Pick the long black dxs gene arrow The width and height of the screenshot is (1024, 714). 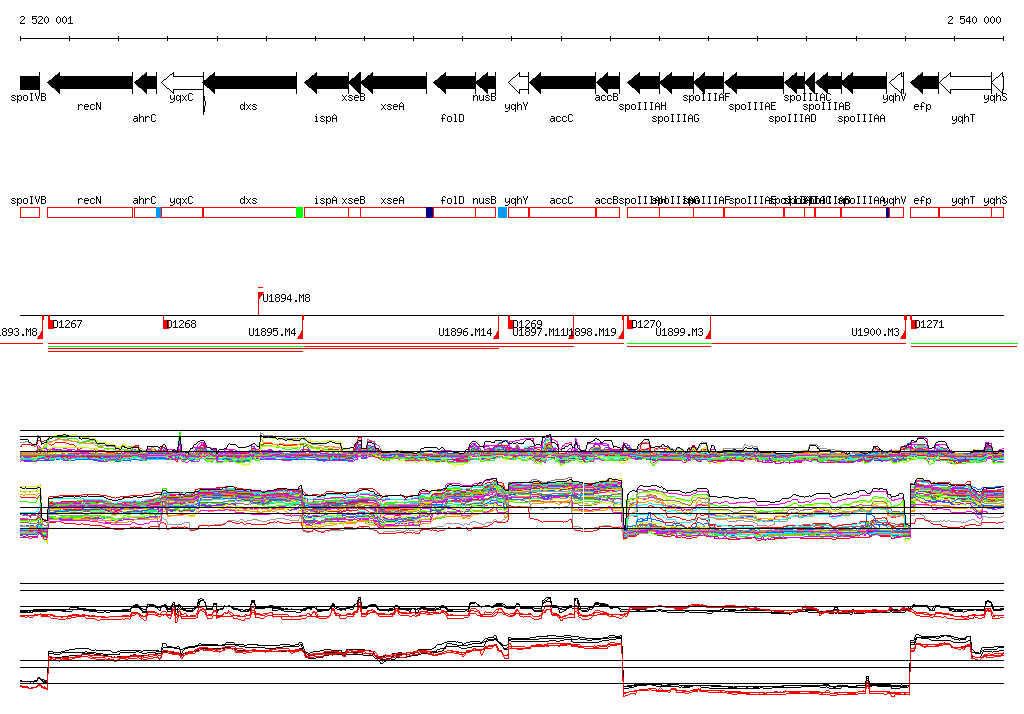(250, 82)
